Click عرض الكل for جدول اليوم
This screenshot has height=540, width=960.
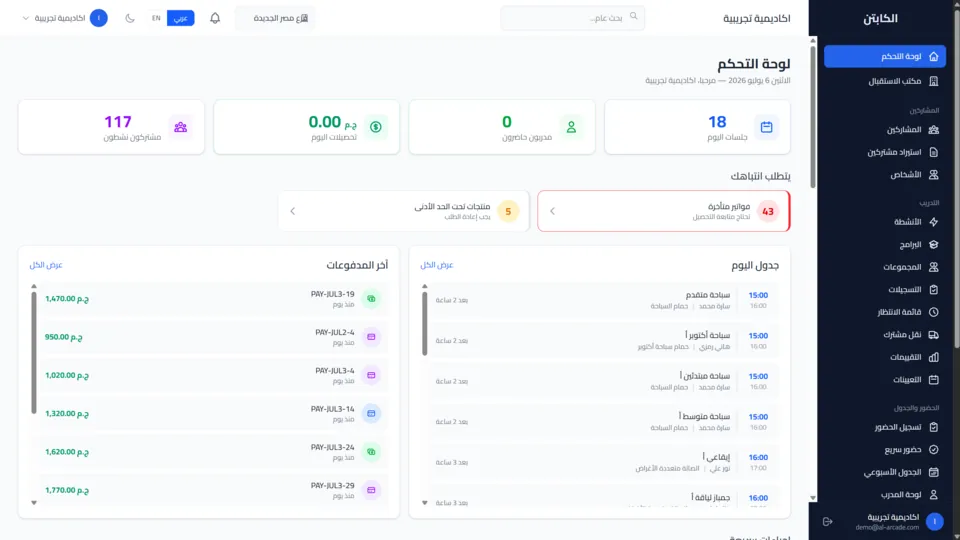click(x=437, y=265)
